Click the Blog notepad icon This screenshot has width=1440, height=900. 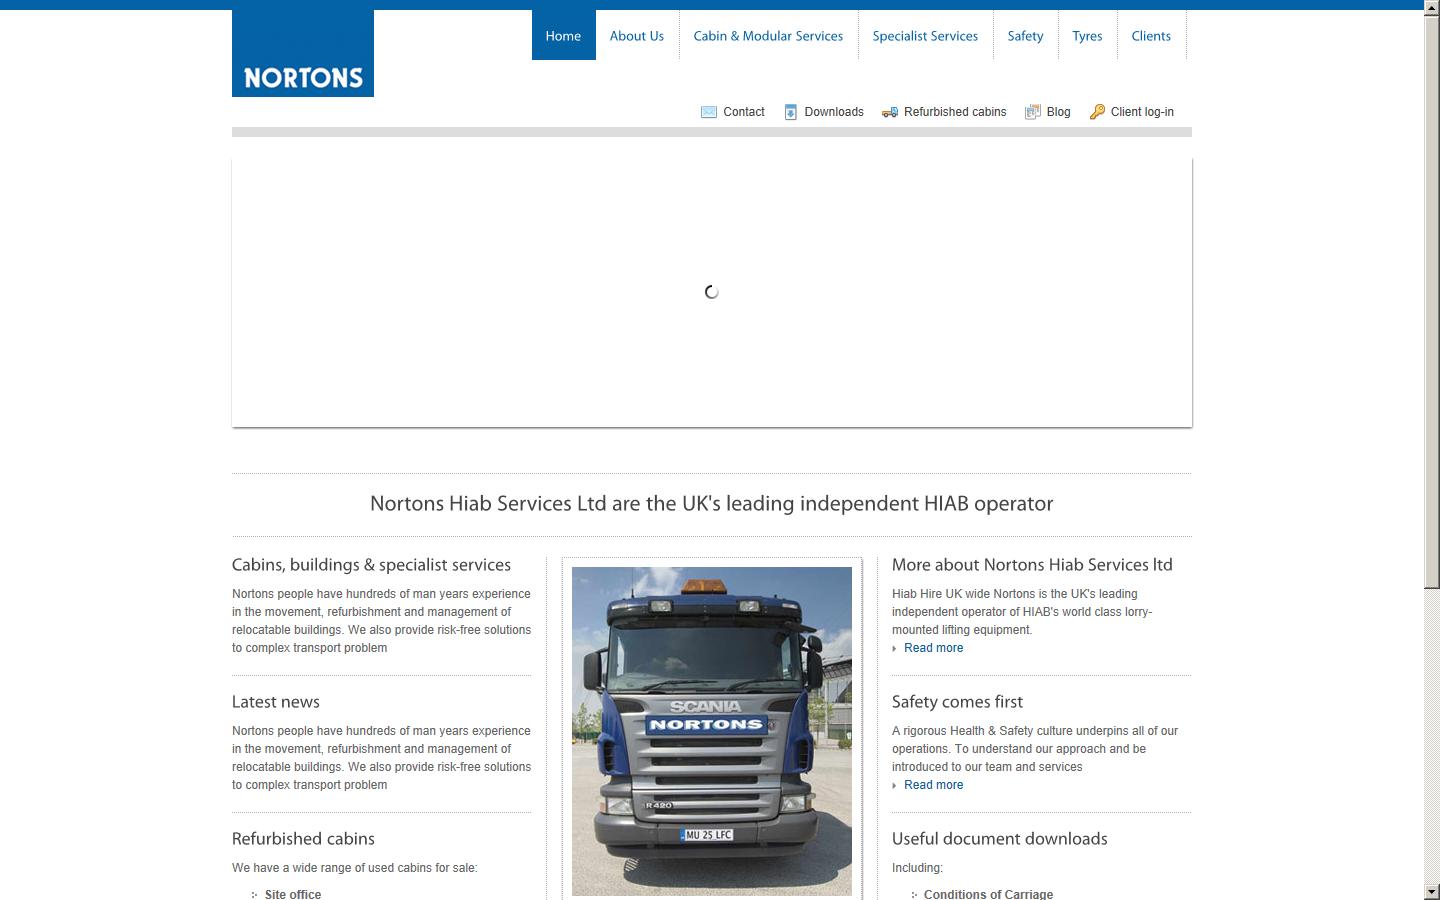point(1032,111)
